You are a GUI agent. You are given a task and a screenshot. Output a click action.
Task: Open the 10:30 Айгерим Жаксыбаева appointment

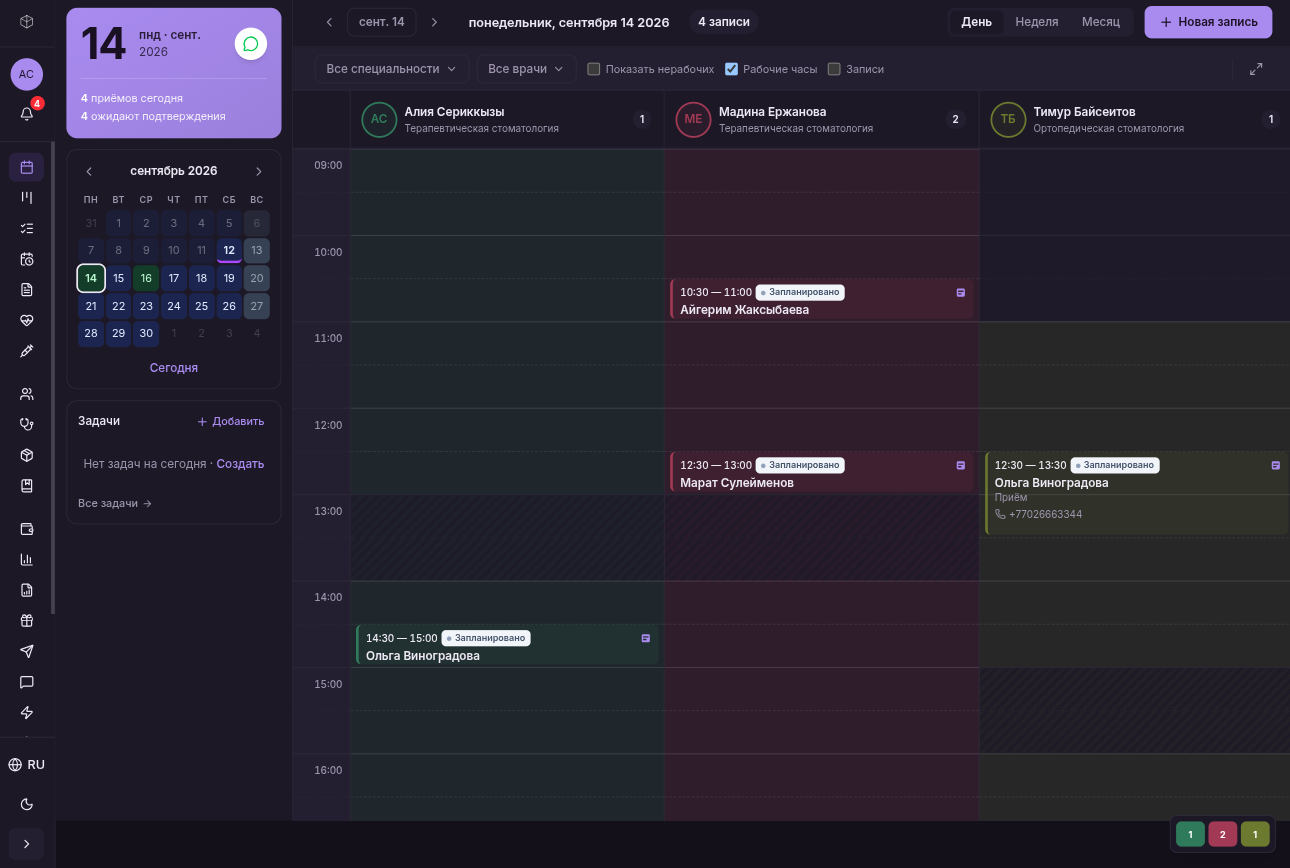[822, 300]
